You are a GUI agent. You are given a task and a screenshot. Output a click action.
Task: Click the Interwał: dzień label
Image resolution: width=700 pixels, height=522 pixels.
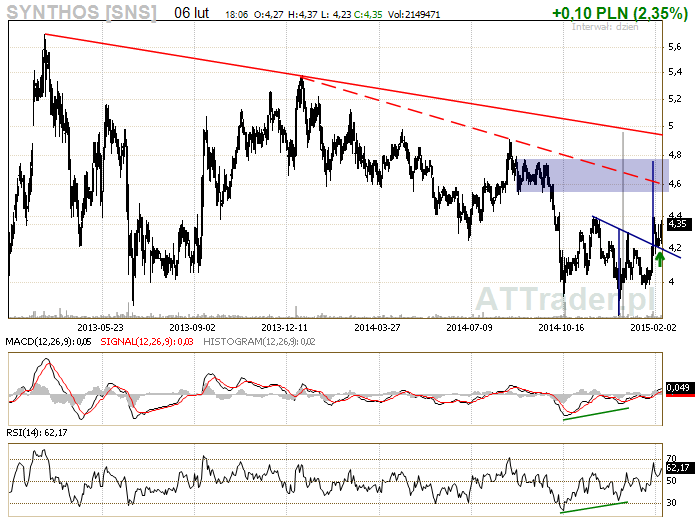click(x=605, y=27)
